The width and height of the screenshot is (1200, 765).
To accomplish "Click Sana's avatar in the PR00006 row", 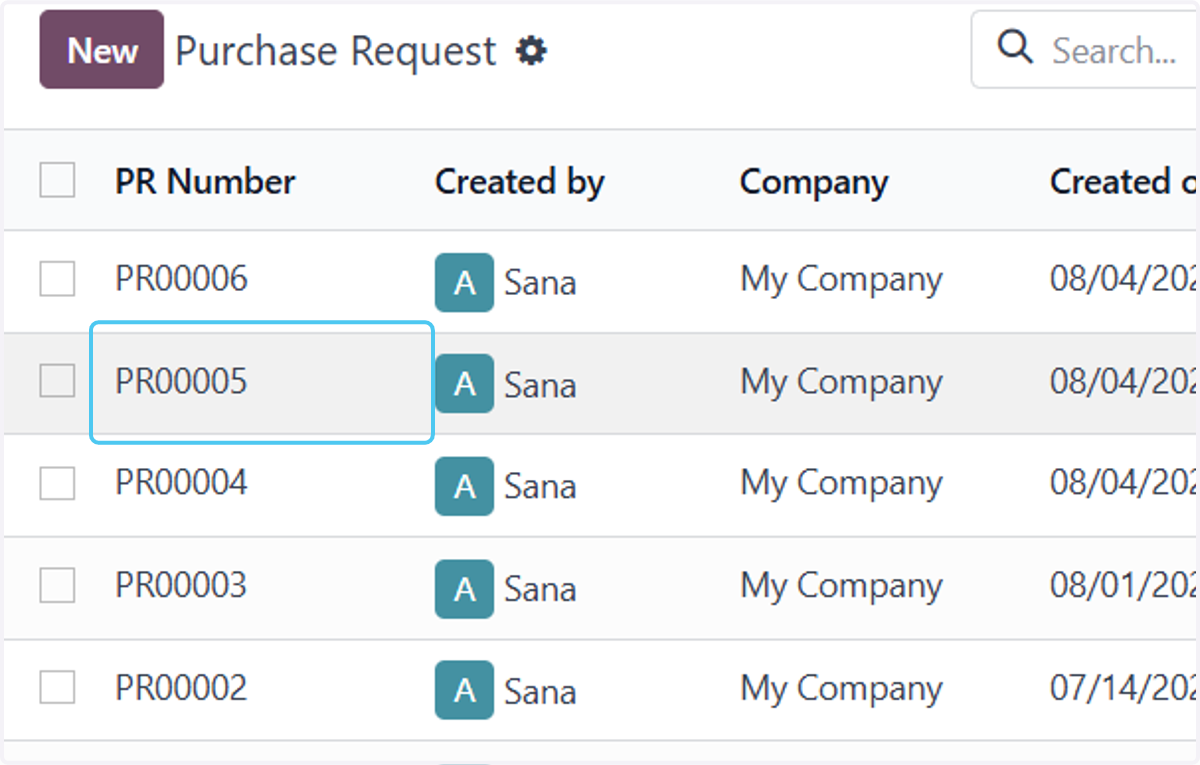I will tap(464, 282).
